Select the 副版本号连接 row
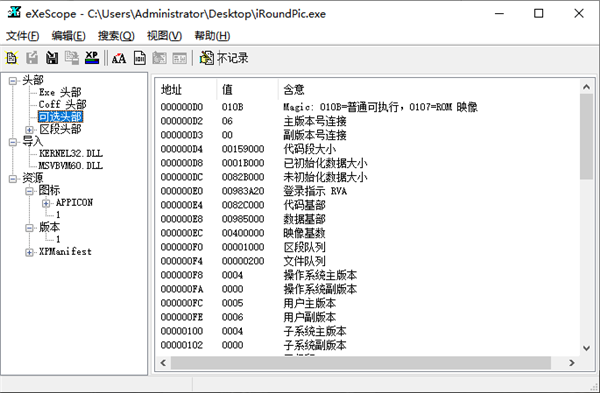This screenshot has height=393, width=600. coord(367,135)
